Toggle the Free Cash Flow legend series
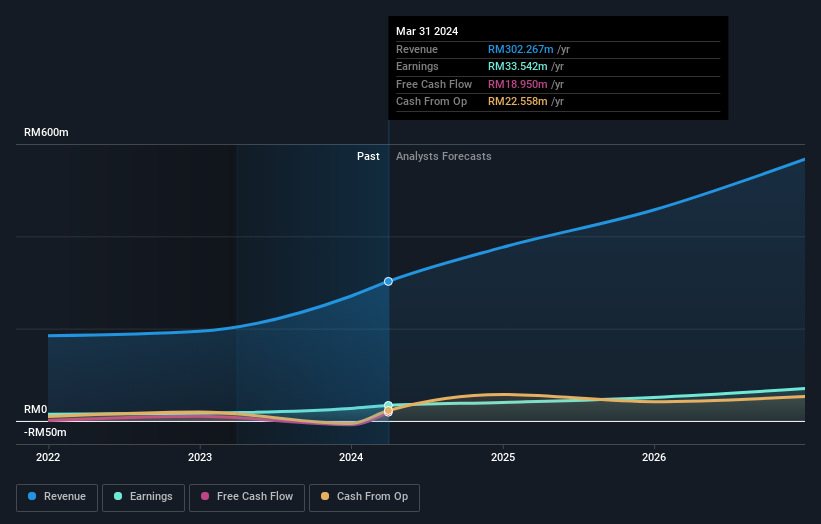821x524 pixels. point(247,497)
